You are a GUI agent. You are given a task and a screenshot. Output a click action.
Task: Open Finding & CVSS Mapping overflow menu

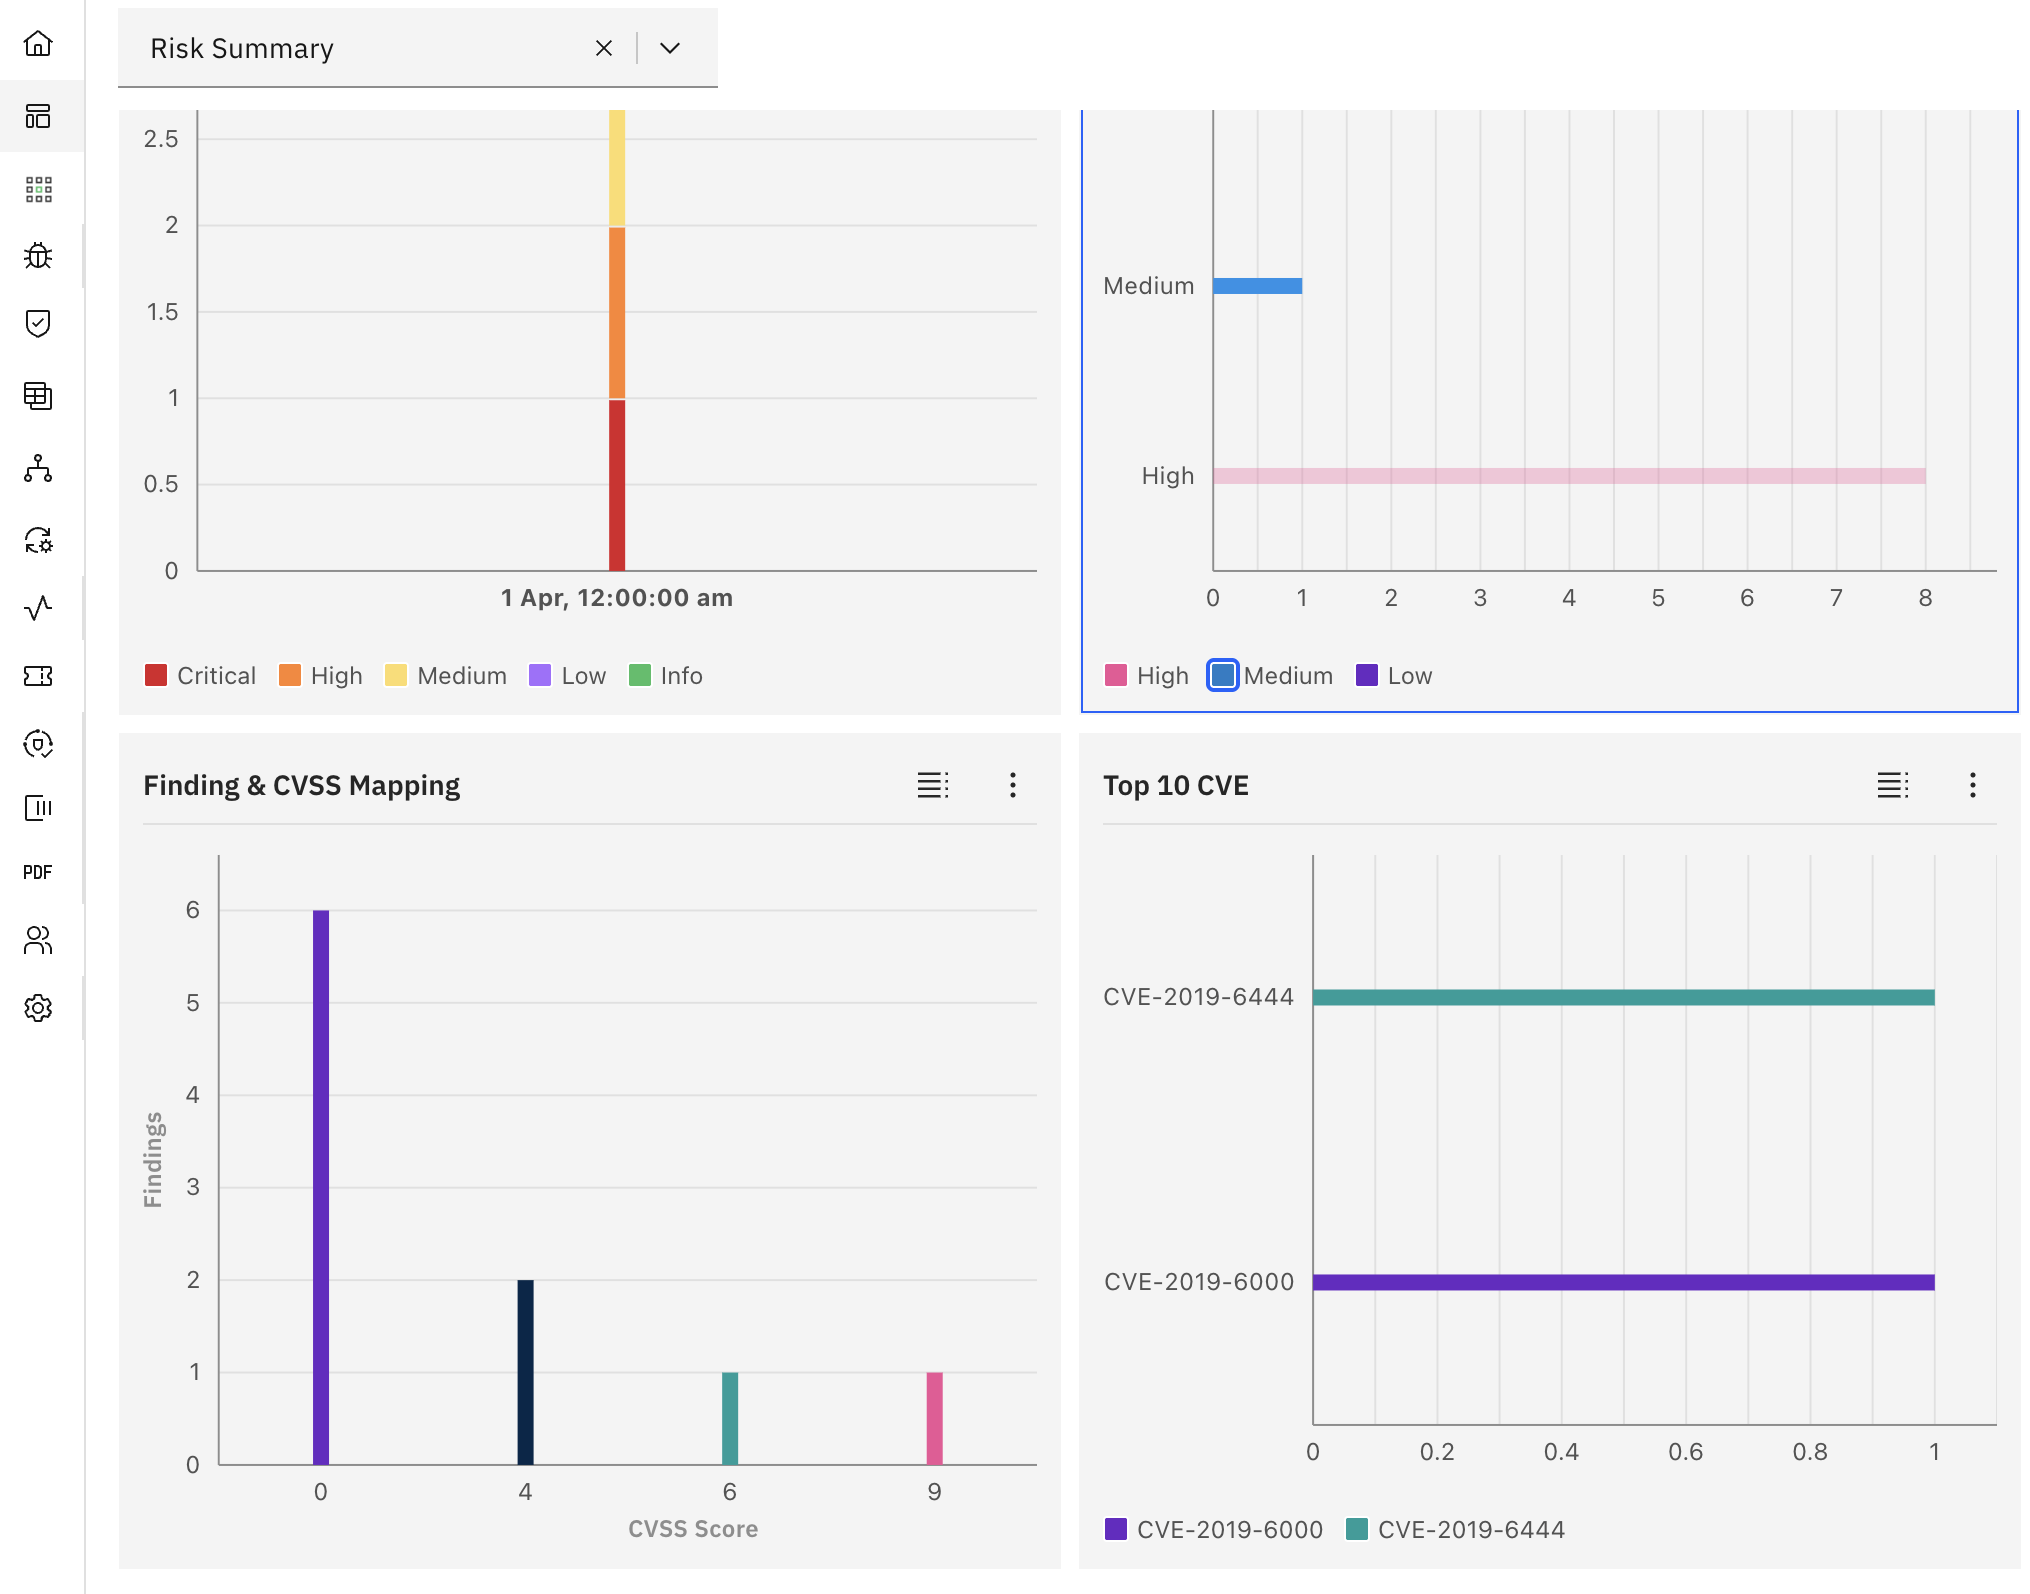point(1012,785)
